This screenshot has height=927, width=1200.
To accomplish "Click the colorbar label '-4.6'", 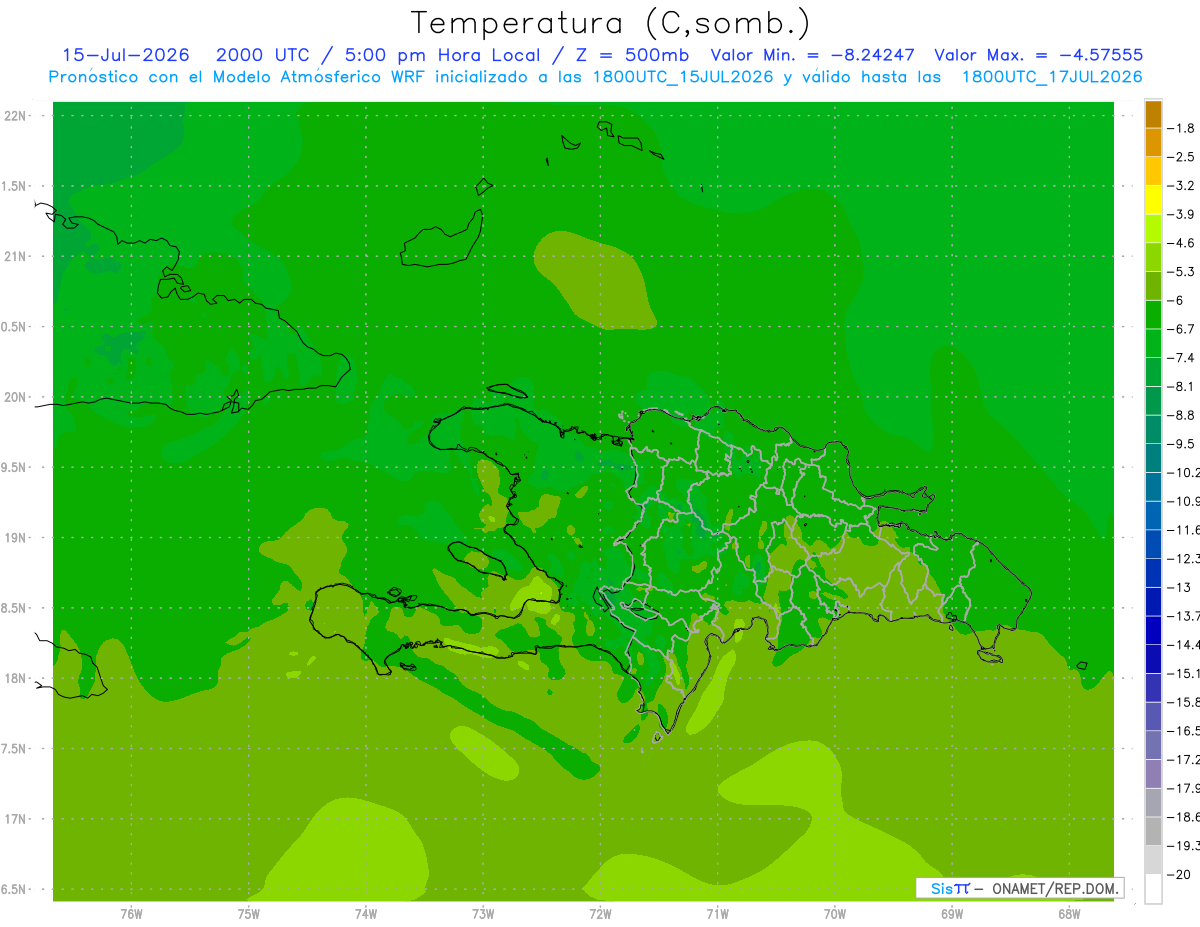I will (x=1181, y=243).
